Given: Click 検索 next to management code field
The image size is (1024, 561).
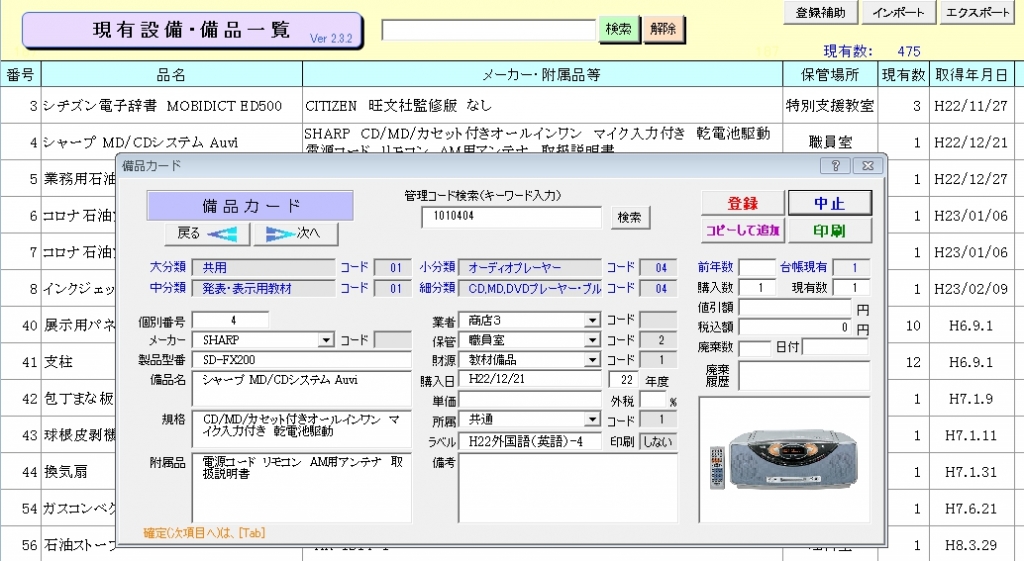Looking at the screenshot, I should (630, 217).
